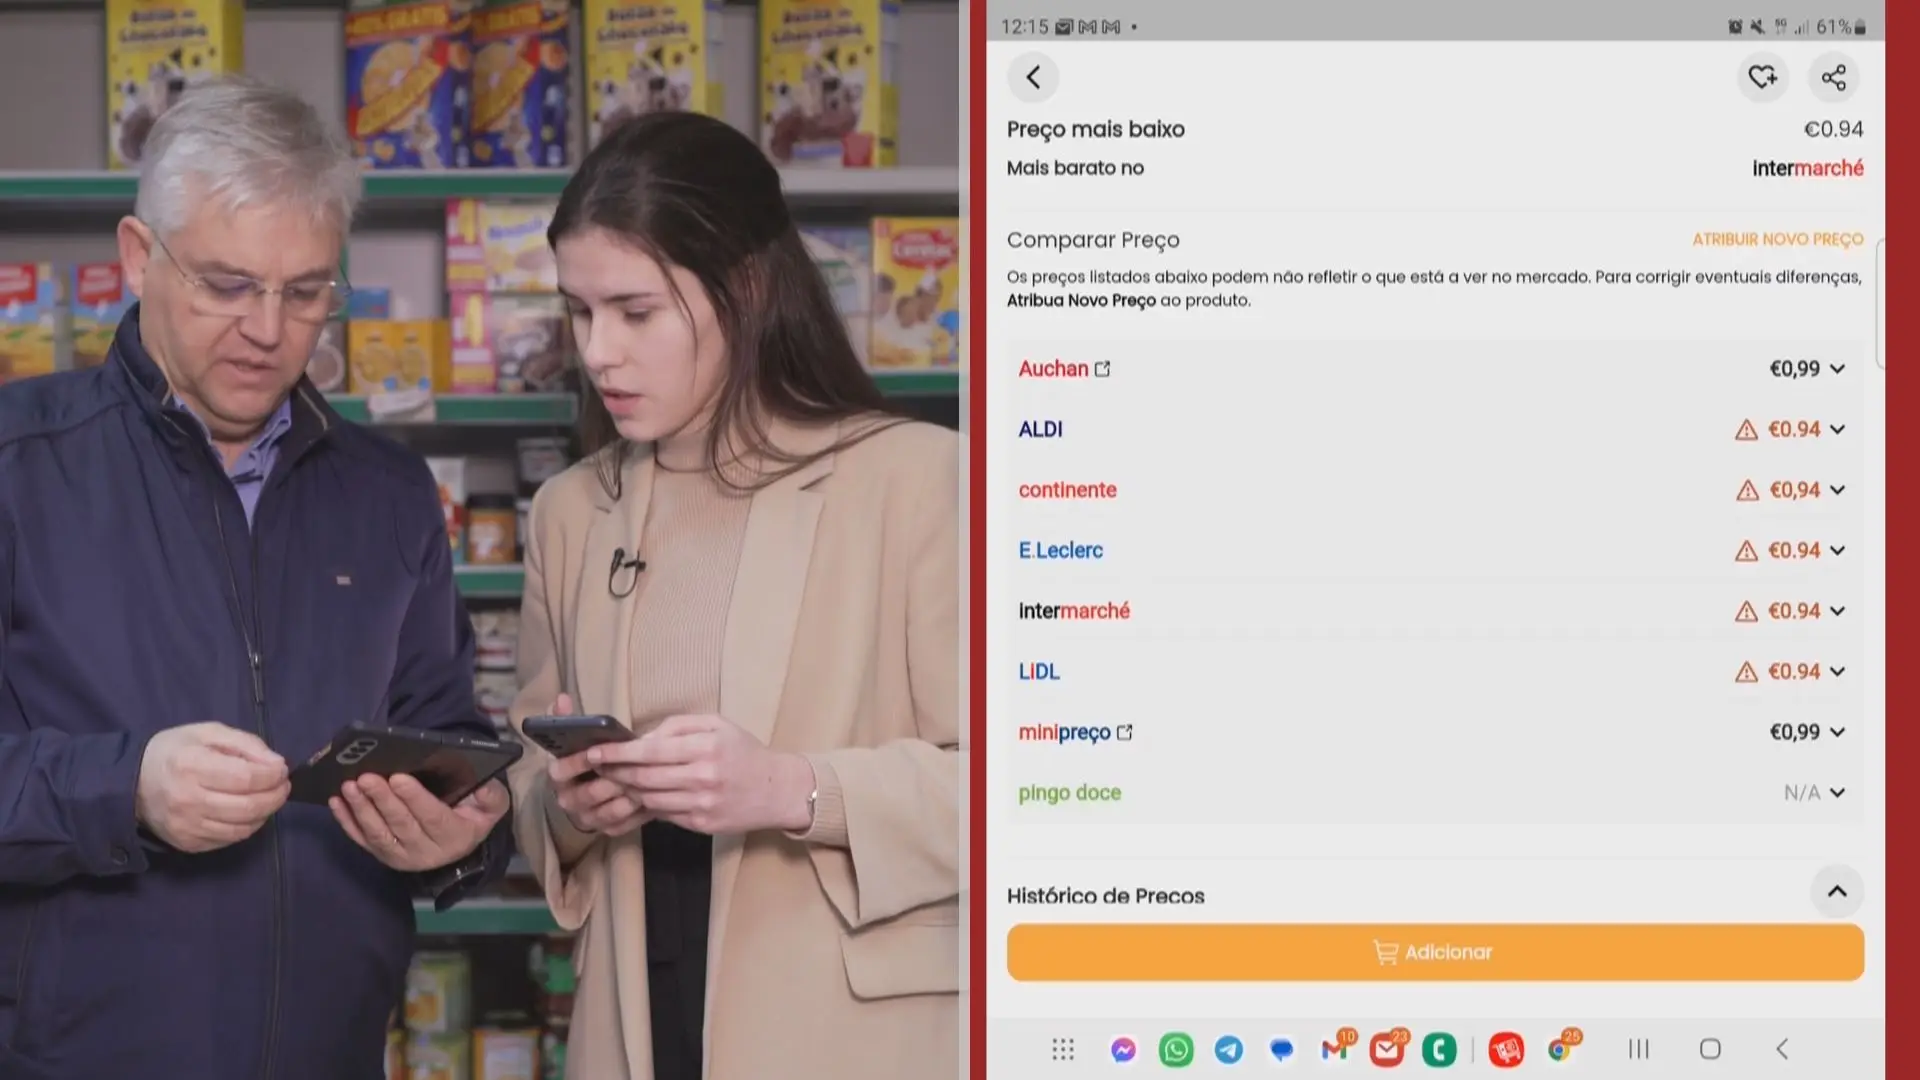Expand Intermarché price details chevron
This screenshot has width=1920, height=1080.
[x=1837, y=611]
